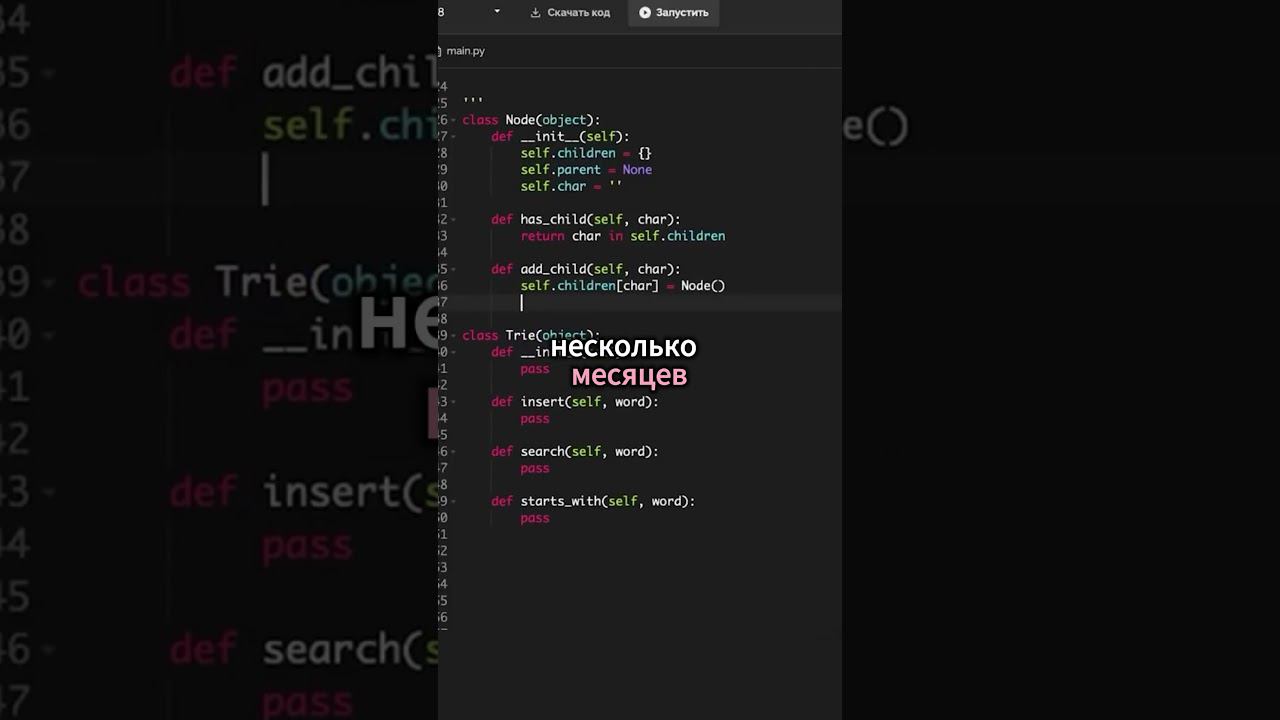Click the triple-quote ''' line above class Node
Viewport: 1280px width, 720px height.
(x=473, y=102)
